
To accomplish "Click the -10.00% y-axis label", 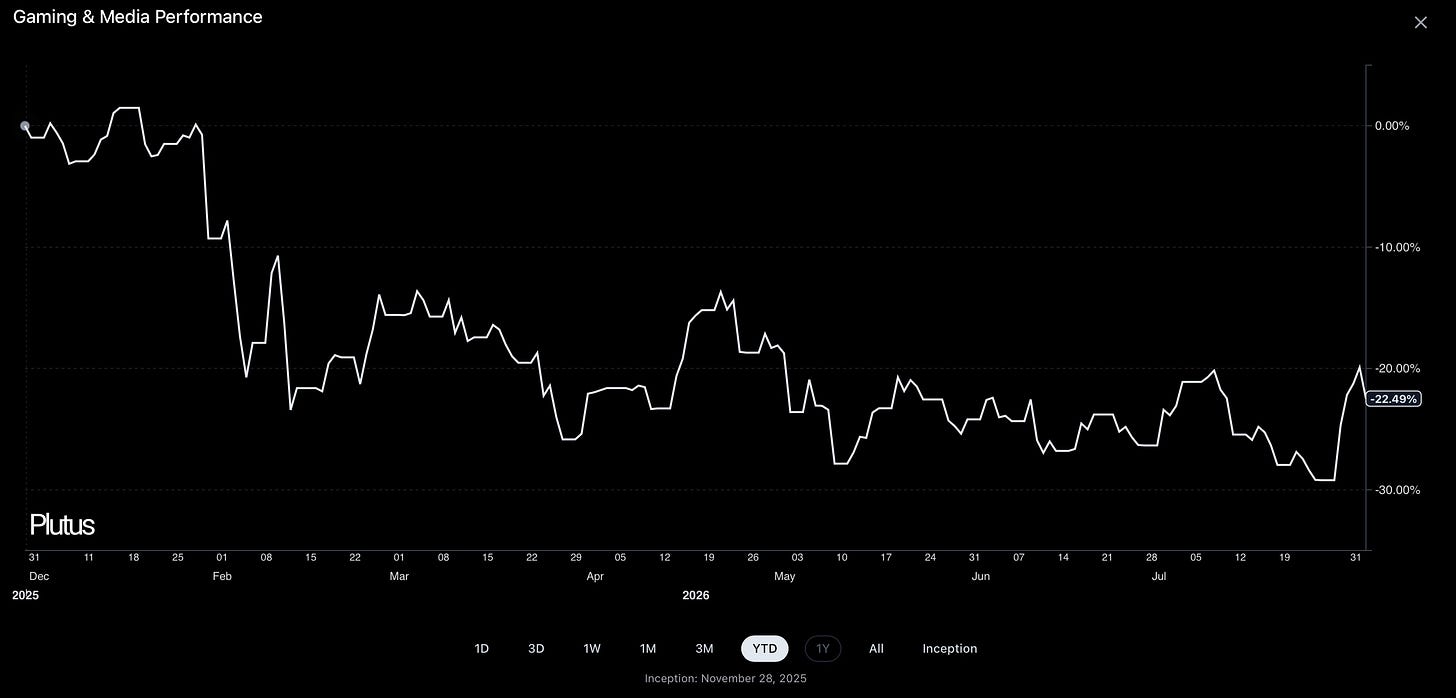I will pyautogui.click(x=1394, y=247).
